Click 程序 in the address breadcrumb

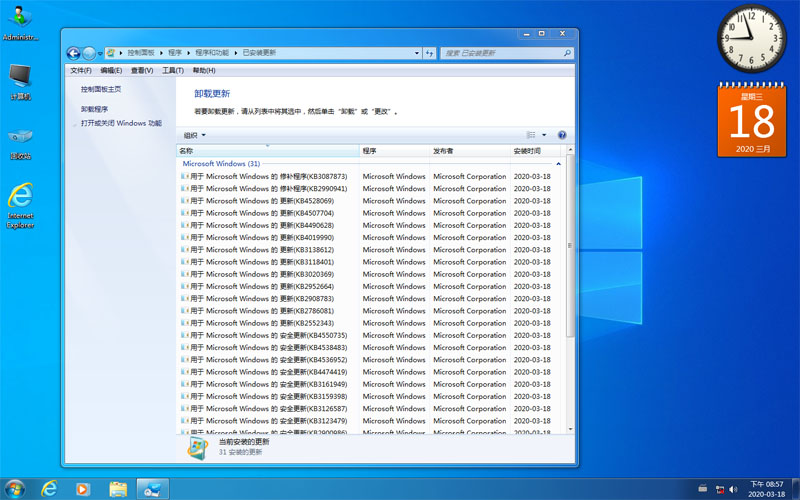click(x=175, y=53)
